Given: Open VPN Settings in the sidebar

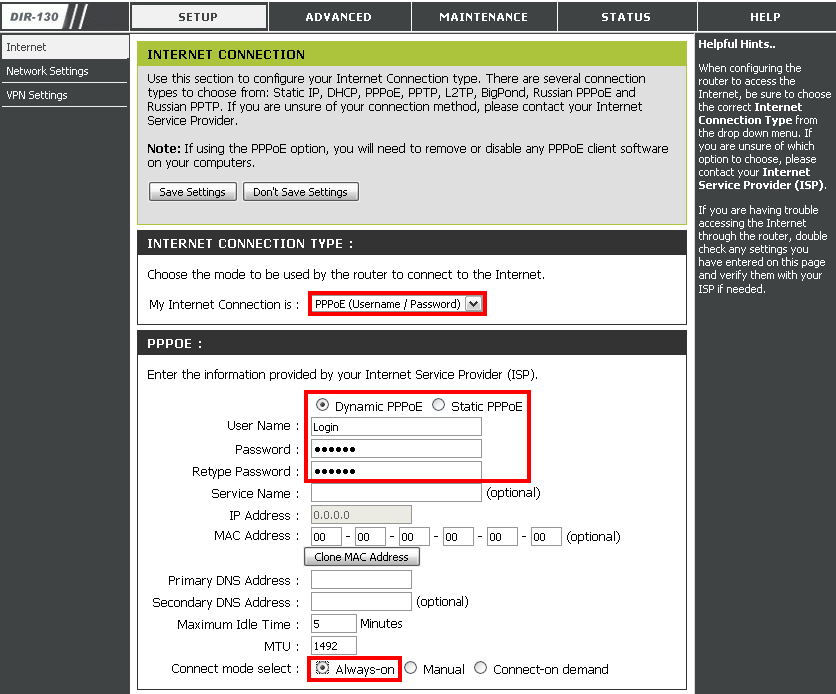Looking at the screenshot, I should 65,95.
